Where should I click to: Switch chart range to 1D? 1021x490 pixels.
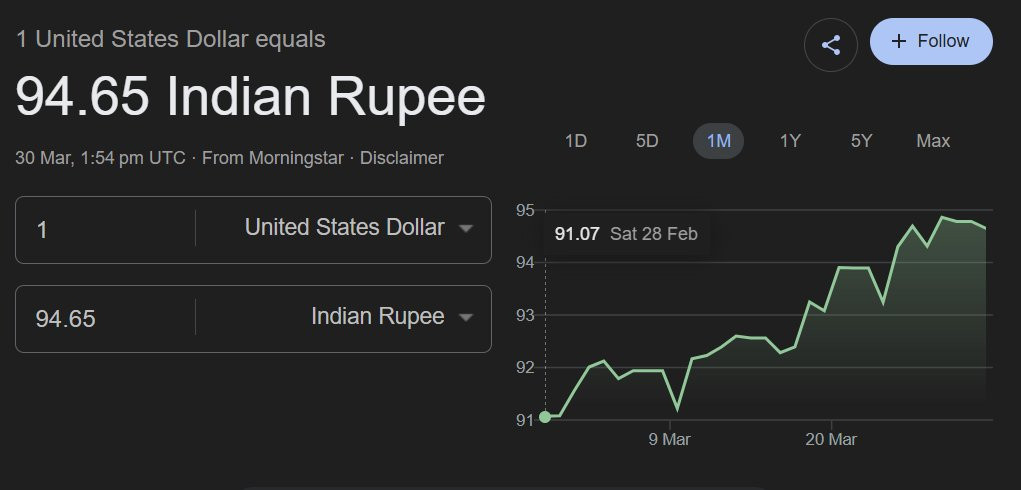(575, 141)
